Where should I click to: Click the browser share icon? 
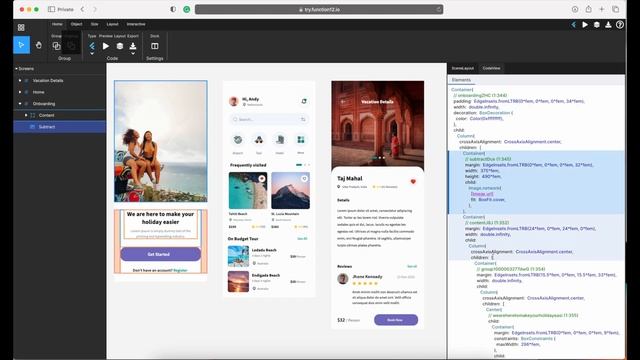pos(588,9)
